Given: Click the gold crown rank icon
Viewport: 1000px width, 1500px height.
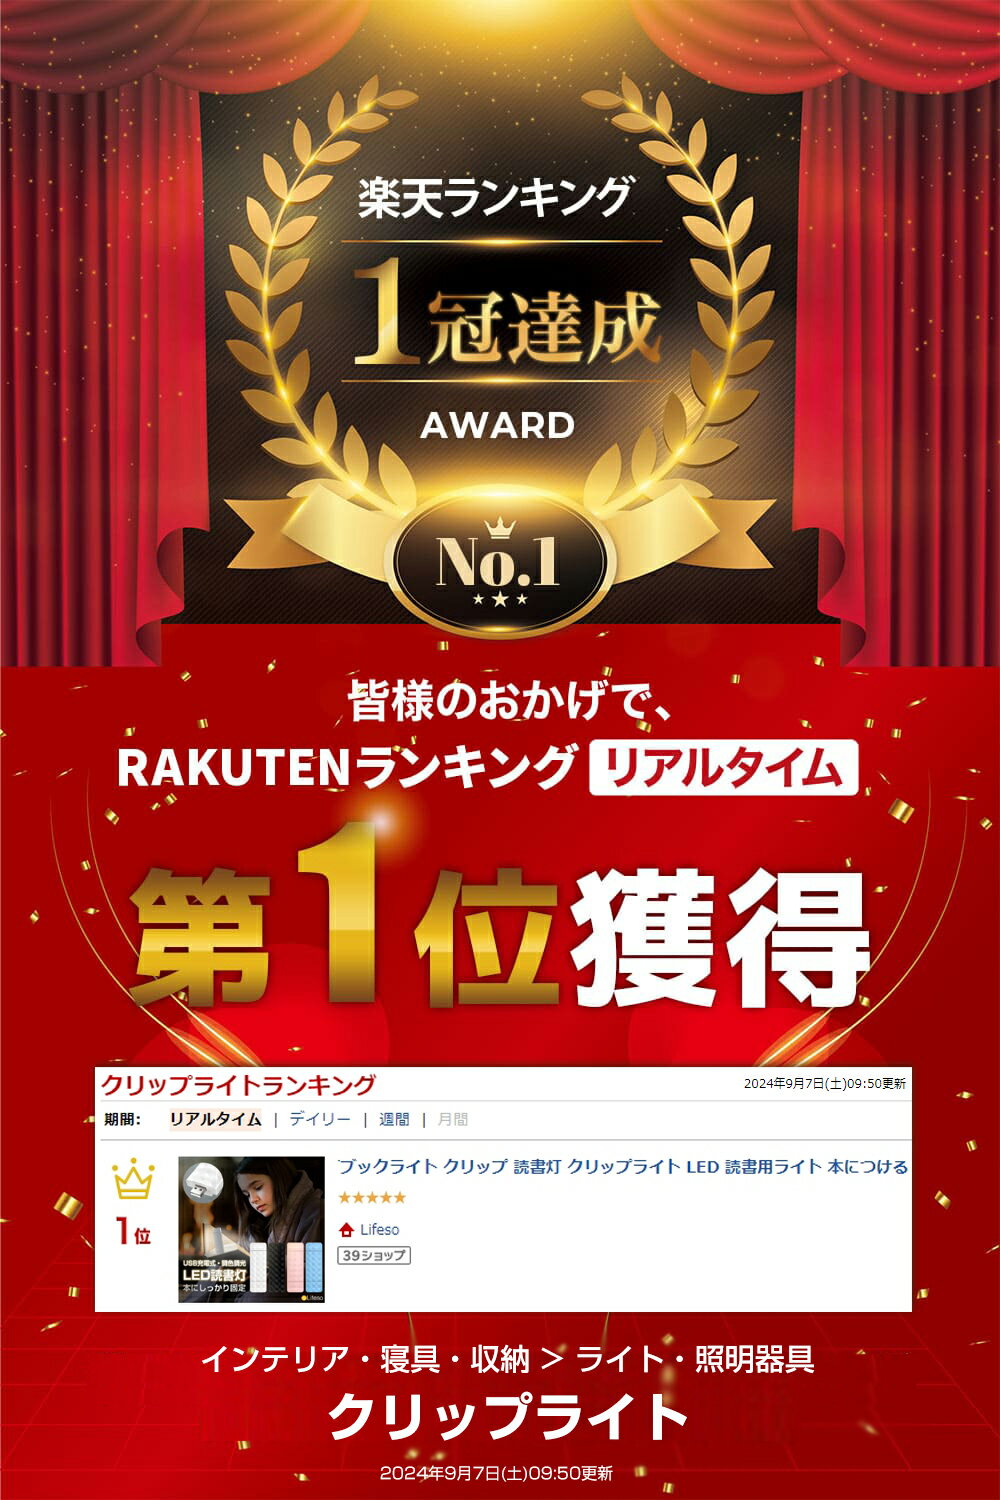Looking at the screenshot, I should (133, 1181).
